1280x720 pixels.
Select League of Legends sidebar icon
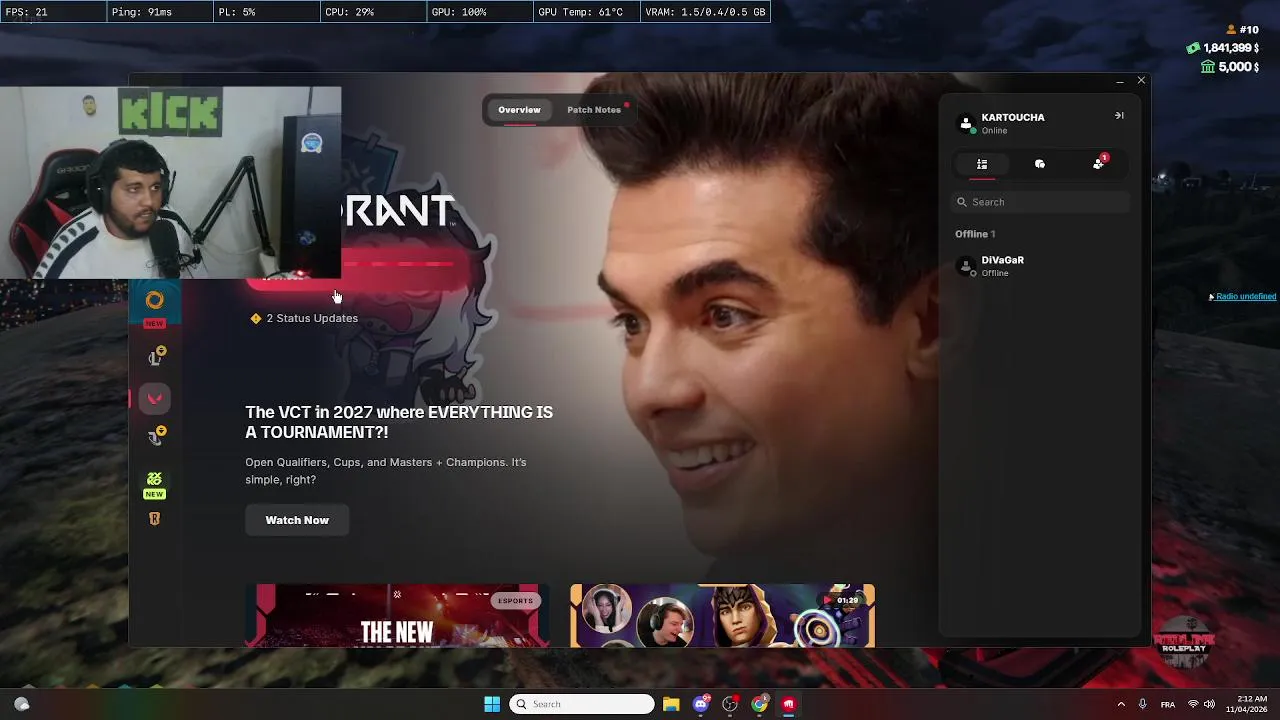coord(156,356)
